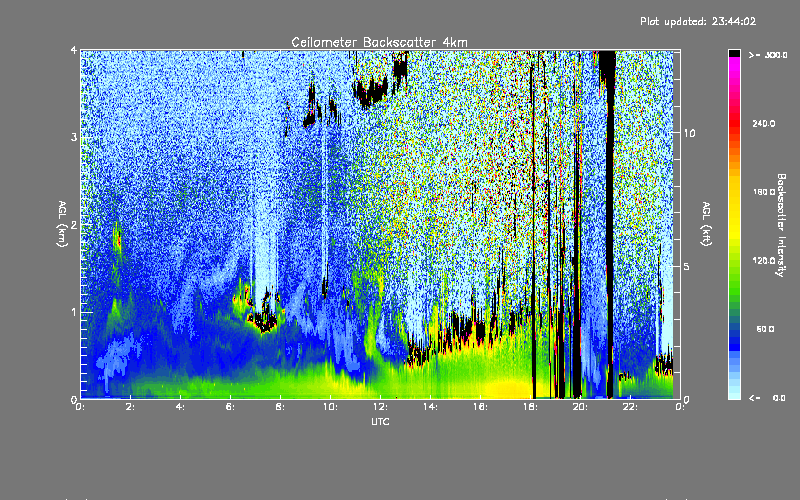The width and height of the screenshot is (800, 500).
Task: Click the "6:" UTC hour tick label
Action: [x=230, y=407]
